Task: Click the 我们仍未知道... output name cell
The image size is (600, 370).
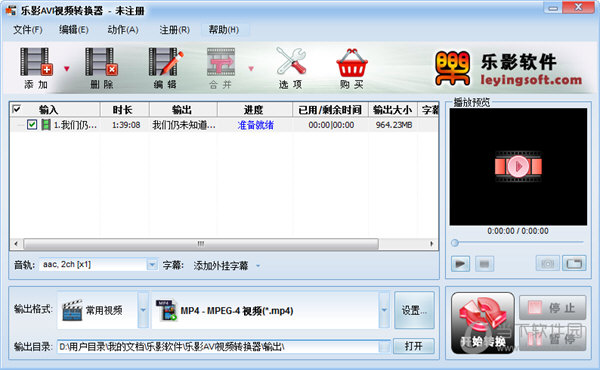Action: tap(184, 125)
